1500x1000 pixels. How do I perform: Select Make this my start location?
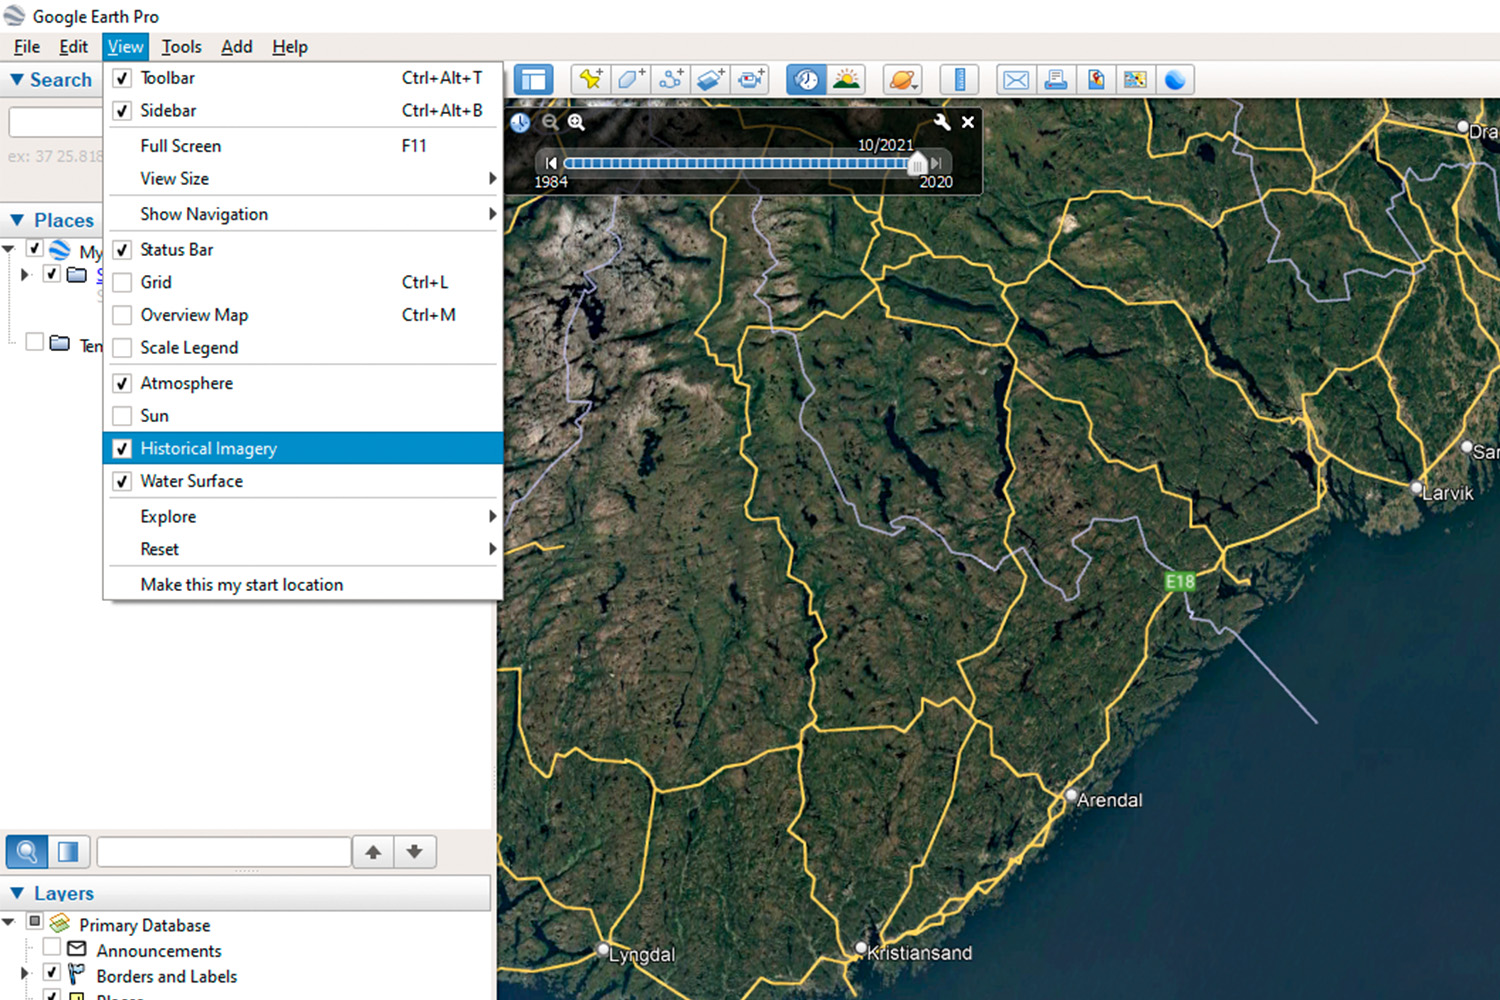[x=242, y=584]
